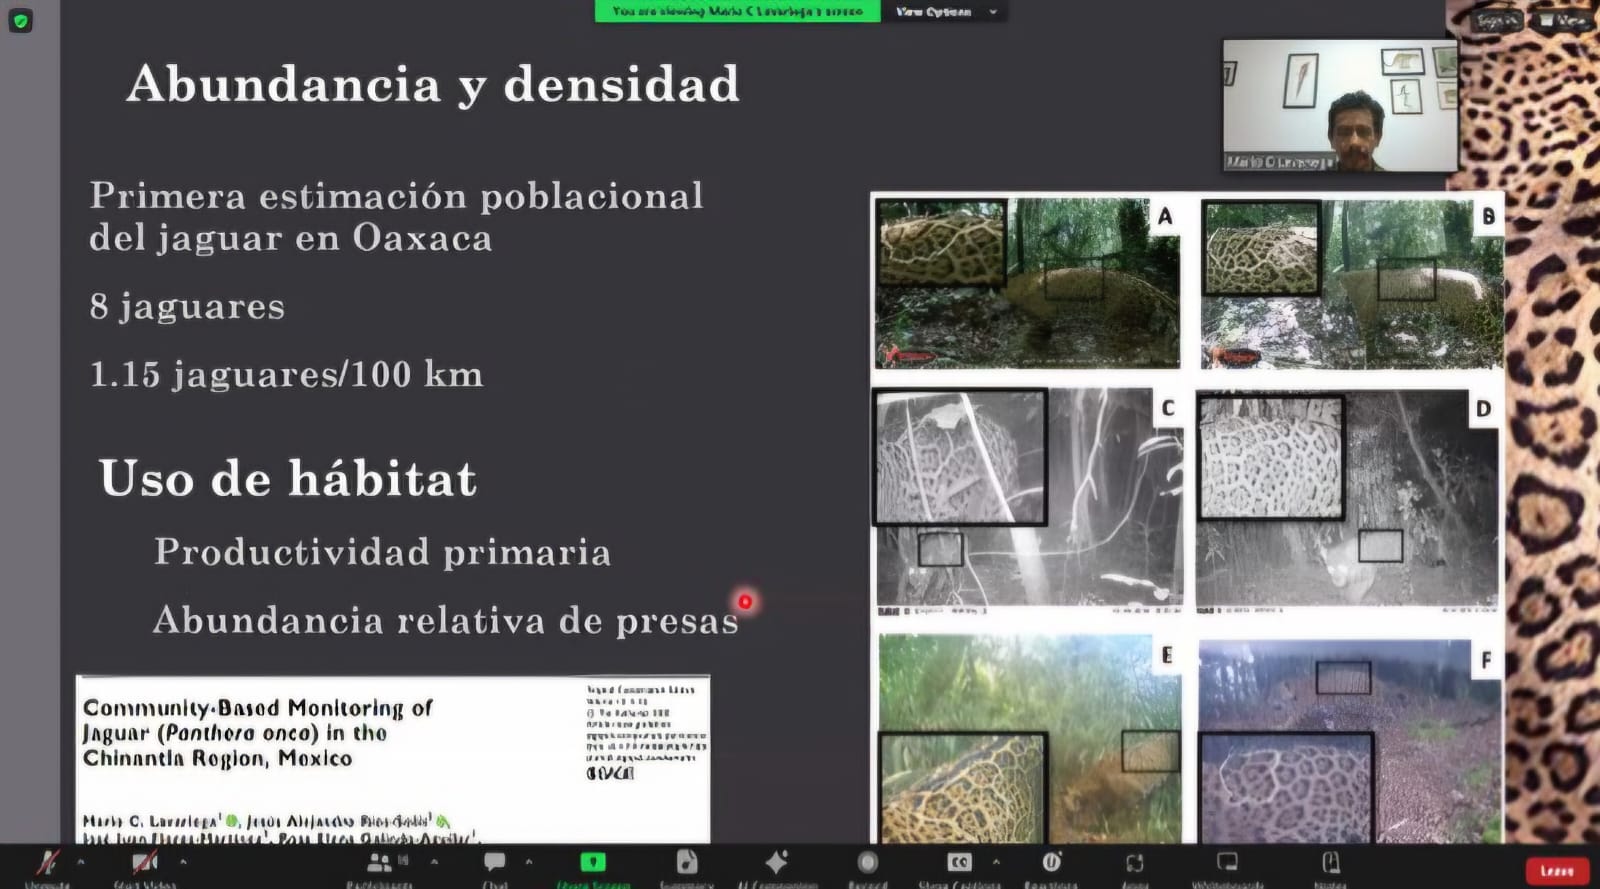The image size is (1600, 889).
Task: Open the Whiteboards icon
Action: point(1227,863)
